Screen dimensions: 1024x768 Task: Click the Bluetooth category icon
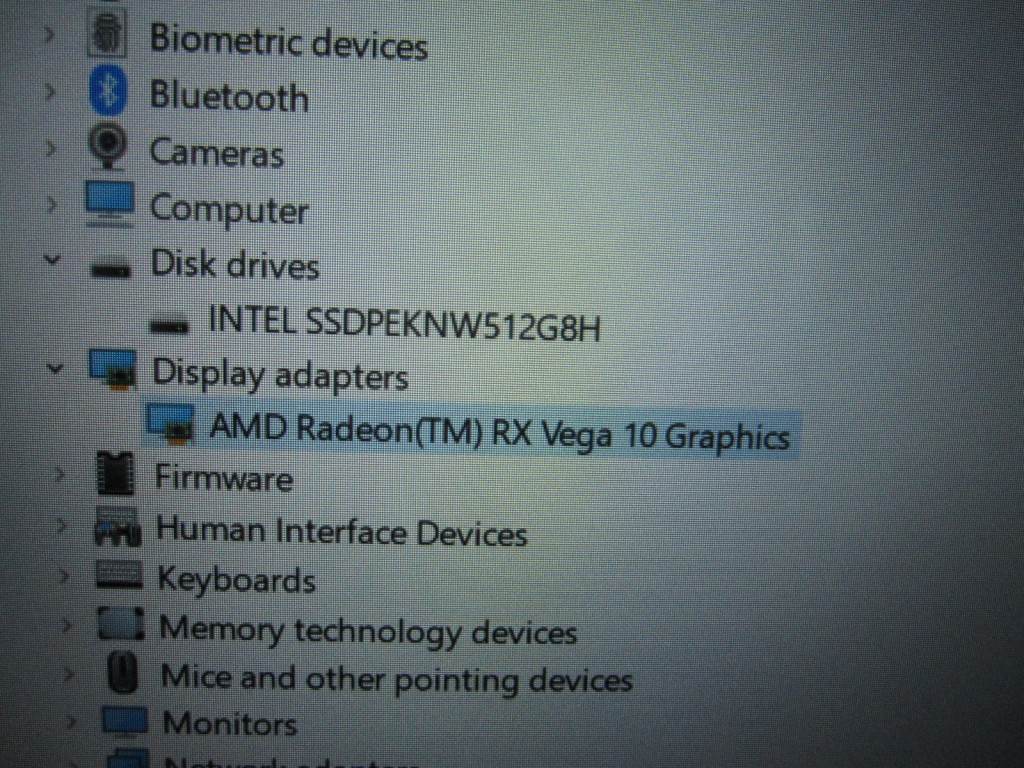(108, 91)
